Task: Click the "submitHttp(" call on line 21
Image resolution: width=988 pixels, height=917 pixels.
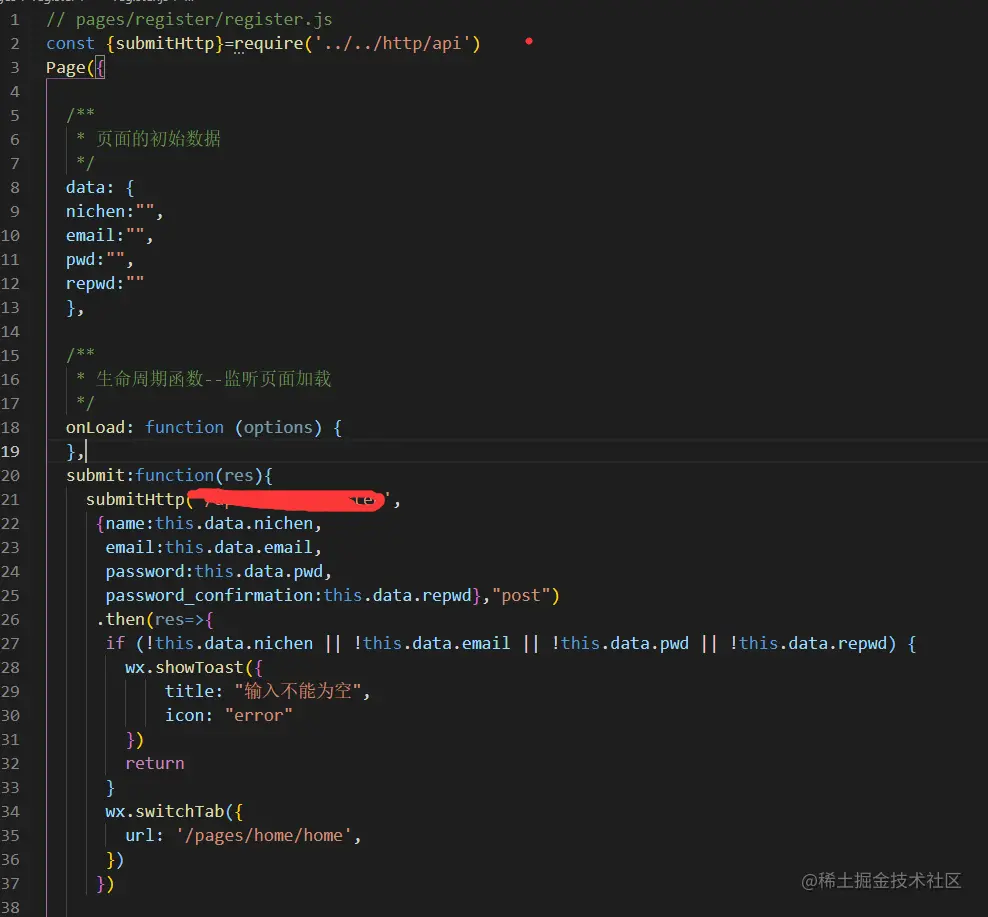Action: click(x=139, y=500)
